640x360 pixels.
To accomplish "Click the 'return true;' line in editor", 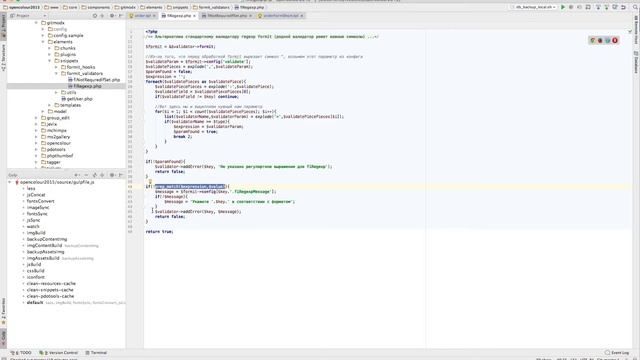I will coord(160,231).
